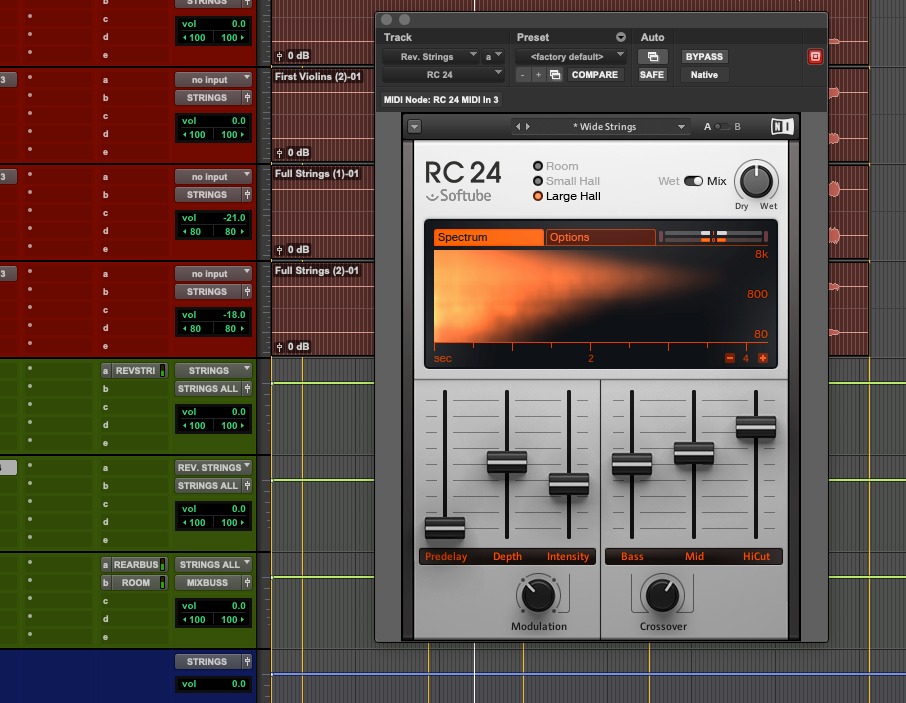Switch to the Spectrum tab
The image size is (906, 703).
click(488, 237)
